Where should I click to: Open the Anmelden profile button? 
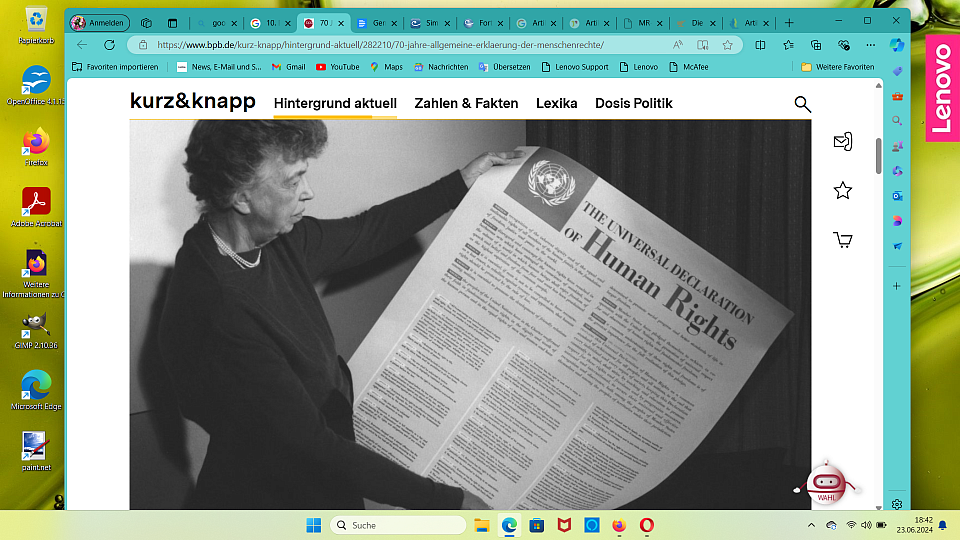pos(99,23)
